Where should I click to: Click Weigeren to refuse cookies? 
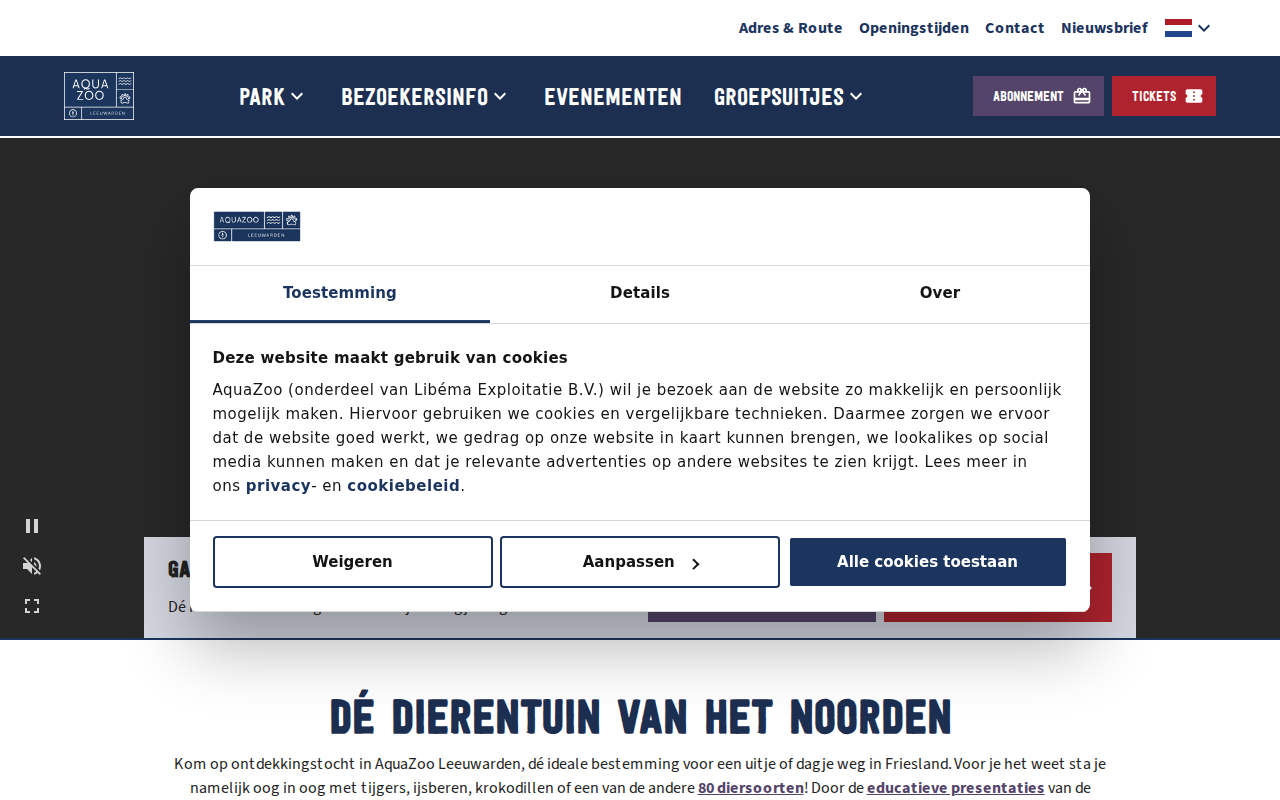click(353, 562)
